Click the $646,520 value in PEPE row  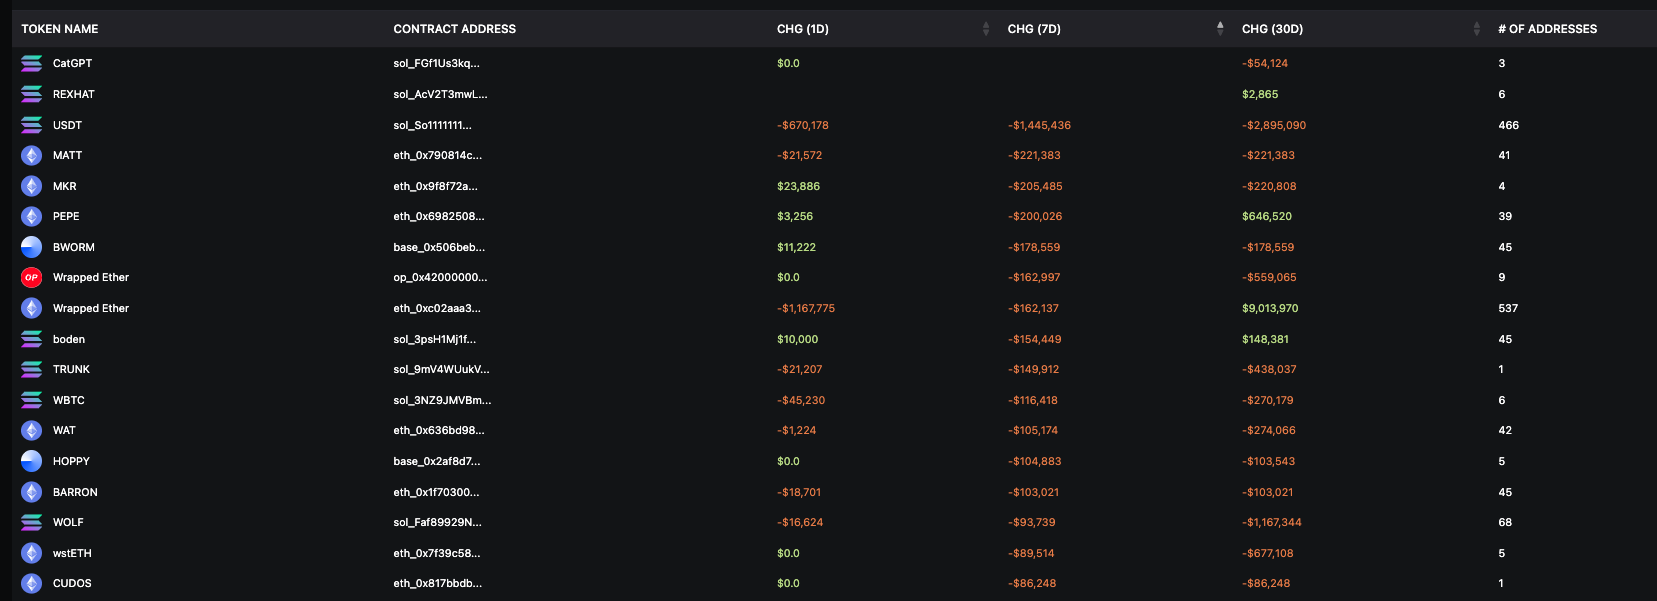[1267, 216]
